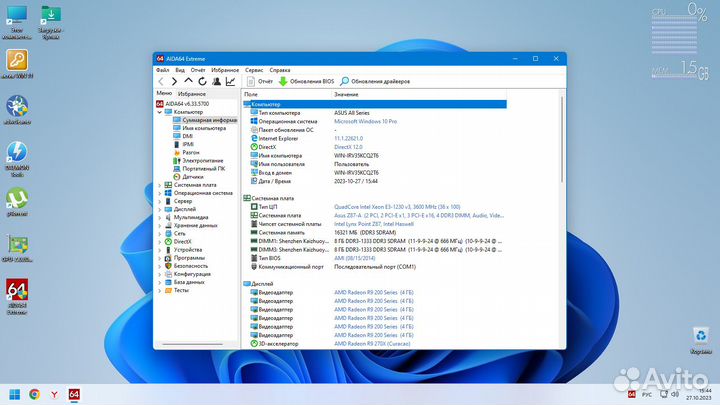Go up one level with the up arrow icon
The width and height of the screenshot is (720, 405).
[188, 81]
